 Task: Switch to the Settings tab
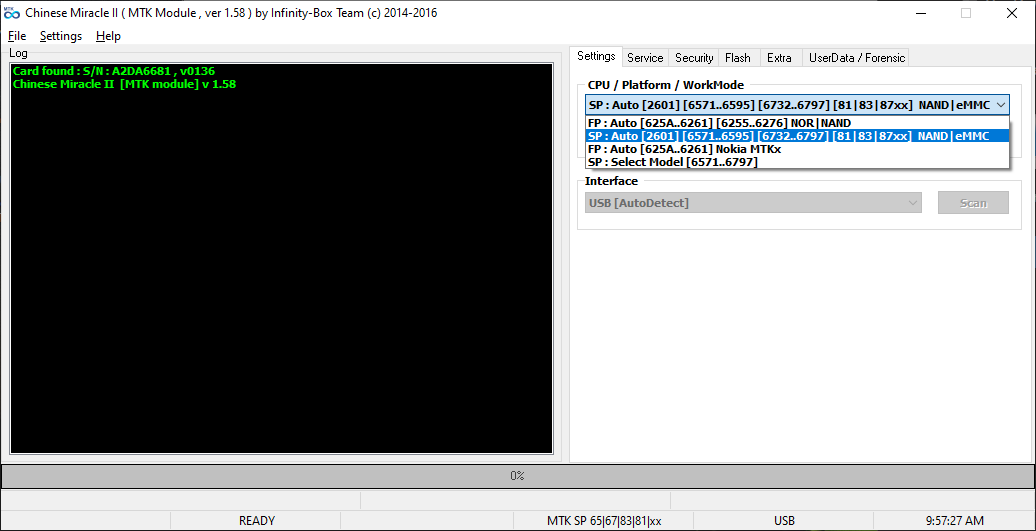pos(596,56)
